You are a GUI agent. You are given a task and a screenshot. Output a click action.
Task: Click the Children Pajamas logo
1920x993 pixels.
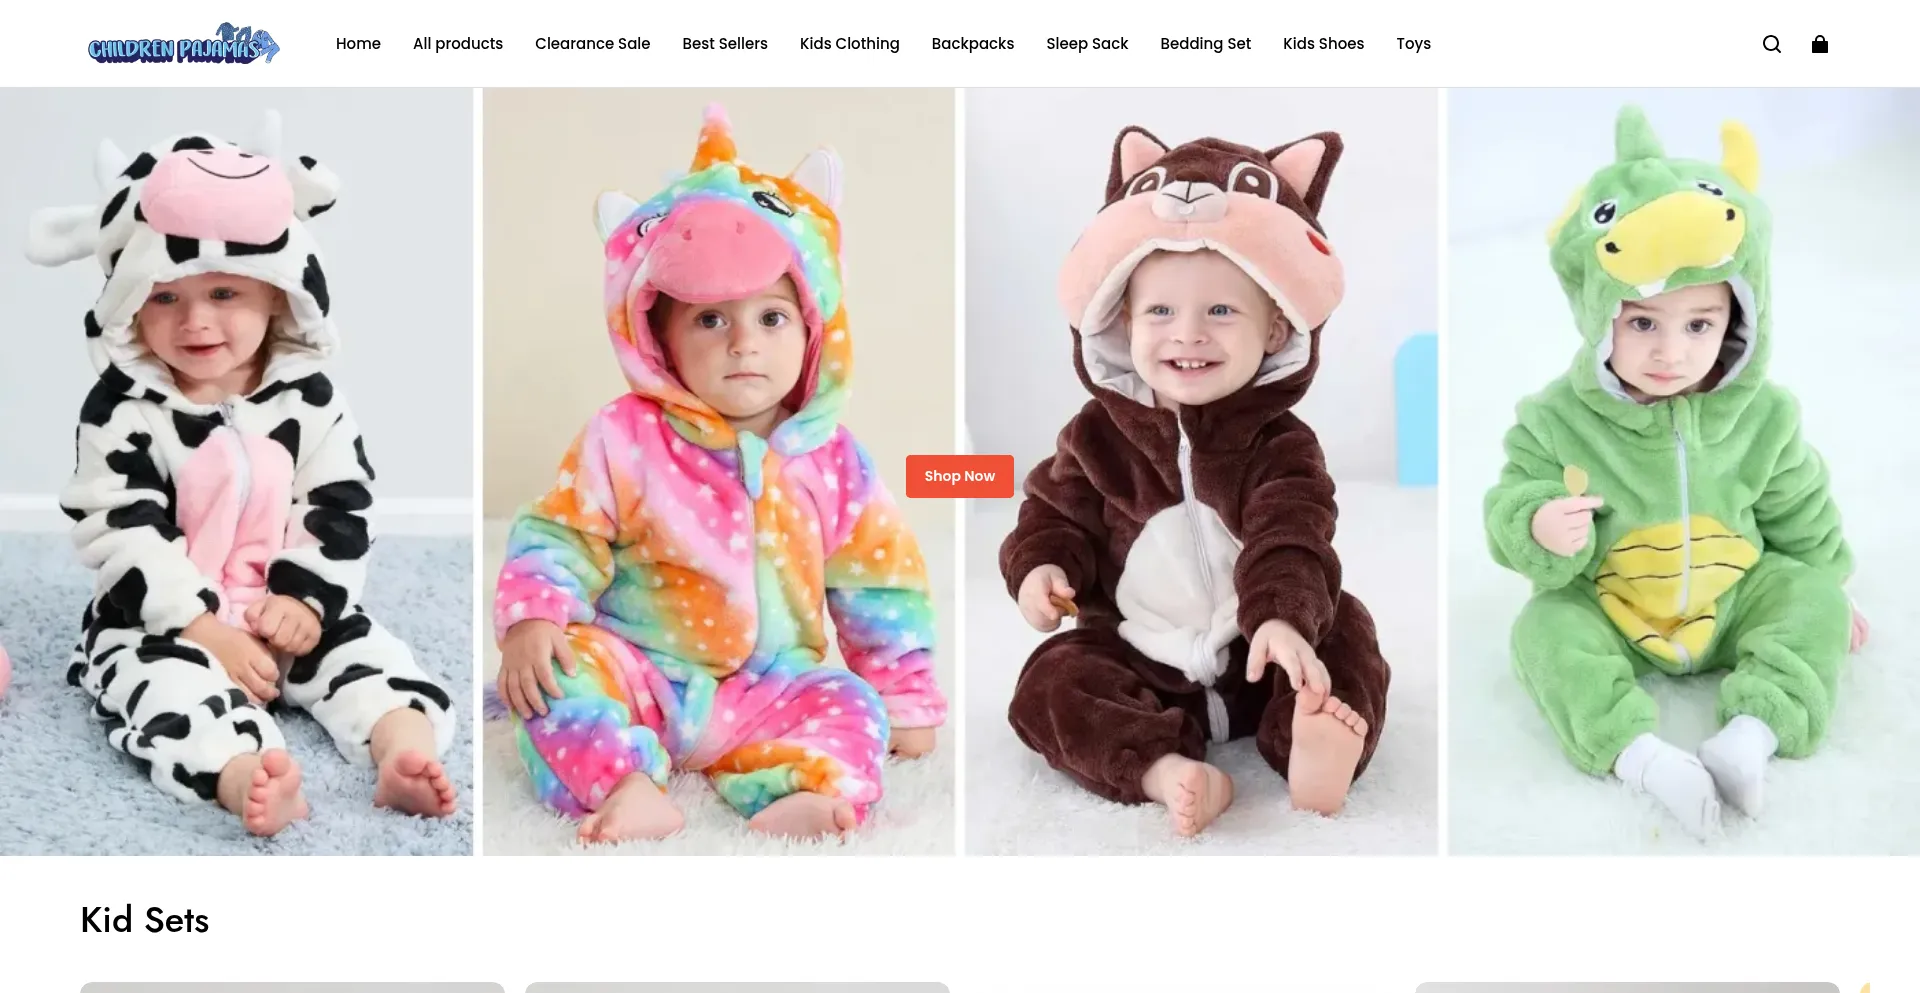point(184,43)
